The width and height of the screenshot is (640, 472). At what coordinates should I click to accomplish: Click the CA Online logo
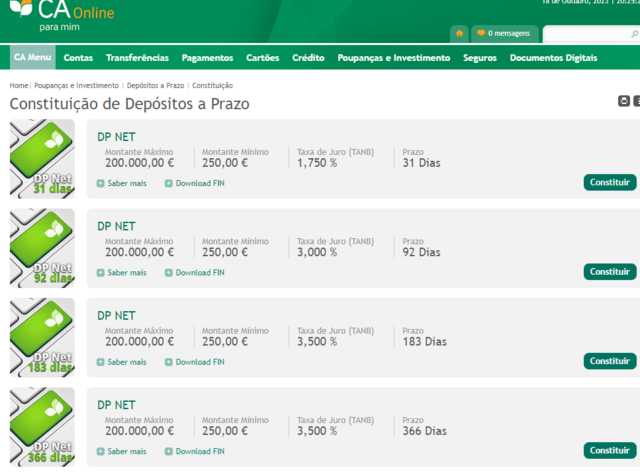click(62, 16)
